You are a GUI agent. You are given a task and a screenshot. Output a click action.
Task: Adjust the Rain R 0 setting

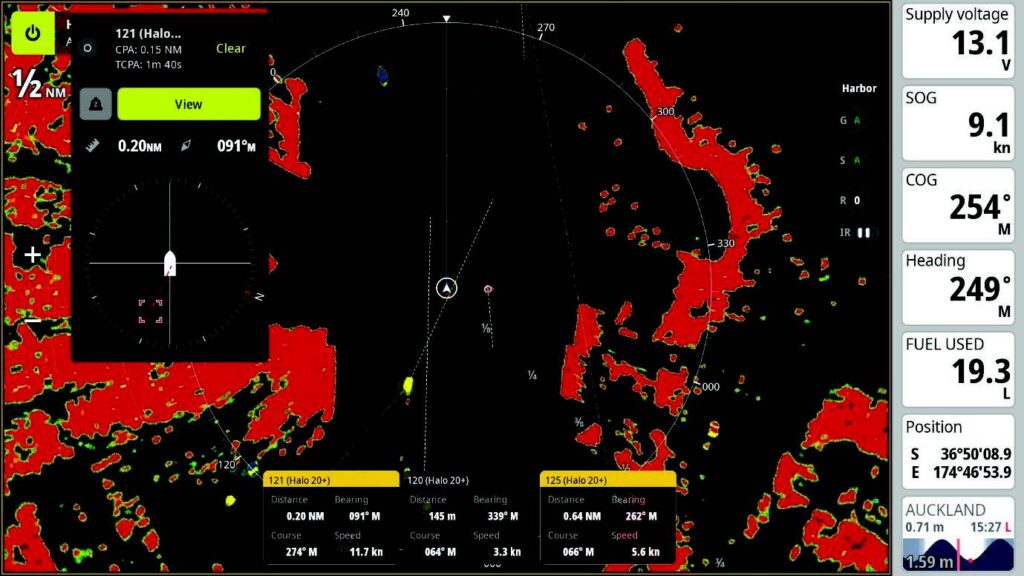(850, 200)
